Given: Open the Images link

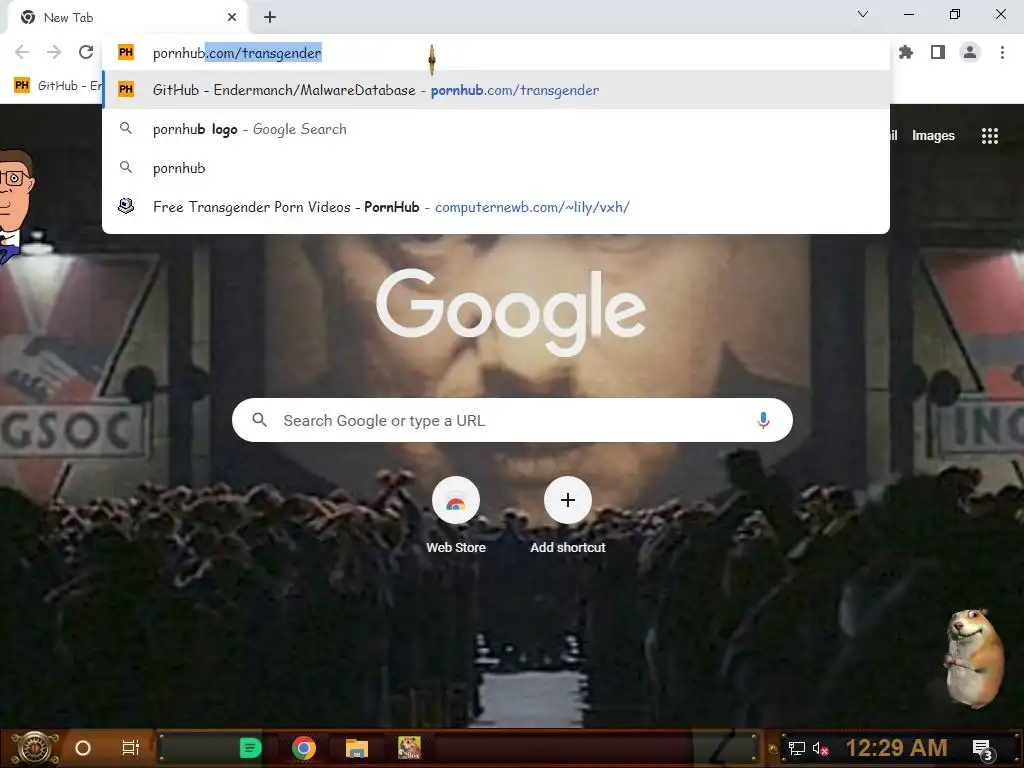Looking at the screenshot, I should [x=933, y=136].
